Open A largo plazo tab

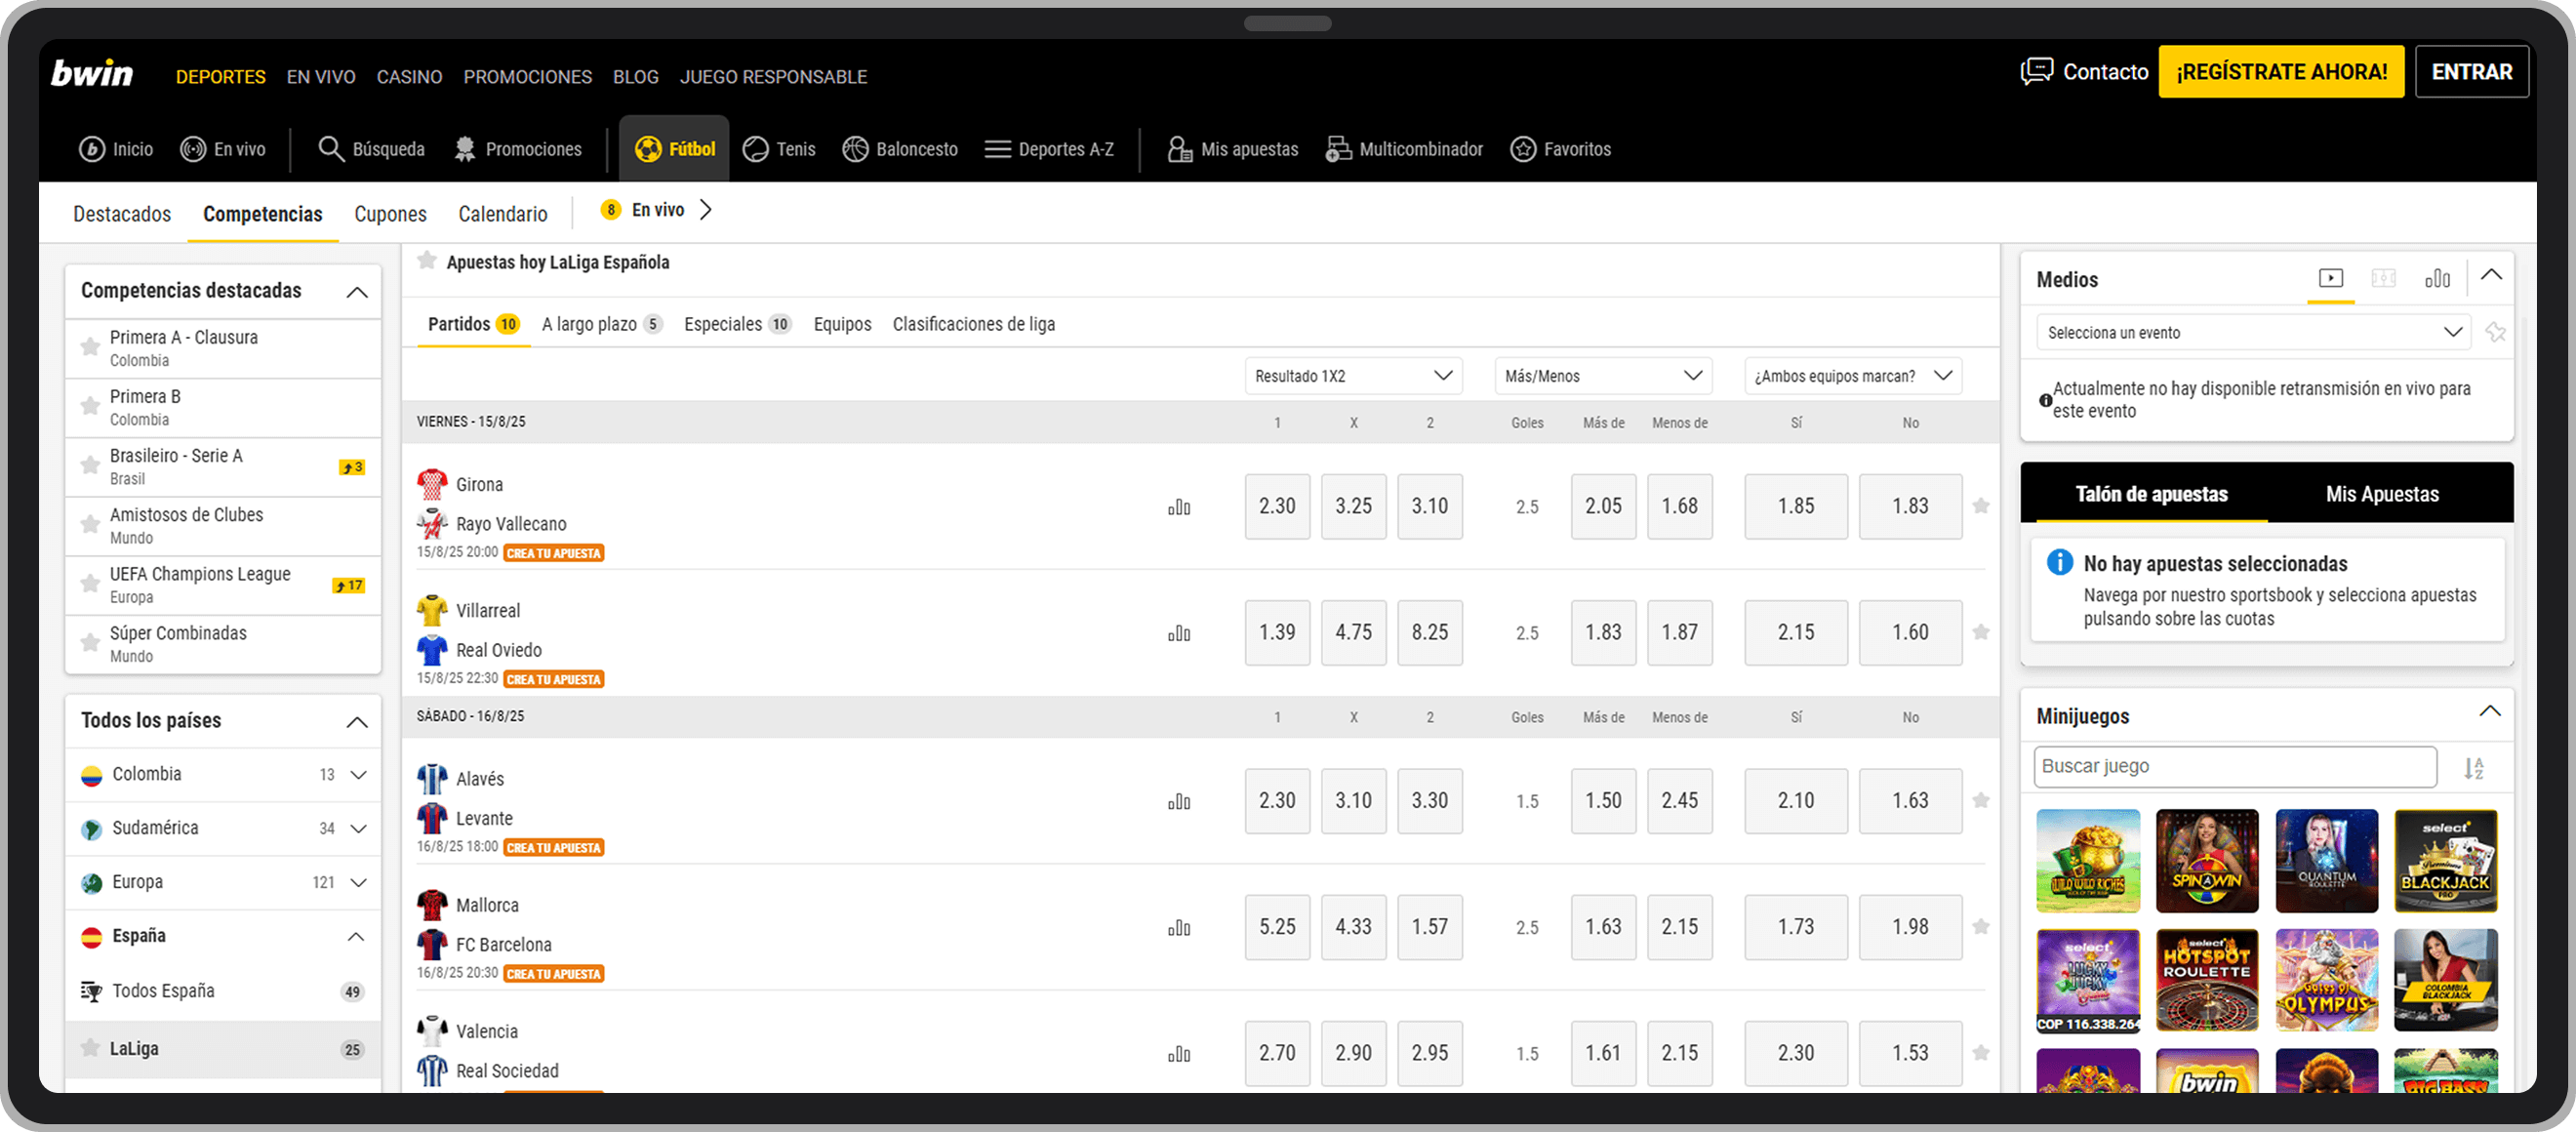[601, 324]
